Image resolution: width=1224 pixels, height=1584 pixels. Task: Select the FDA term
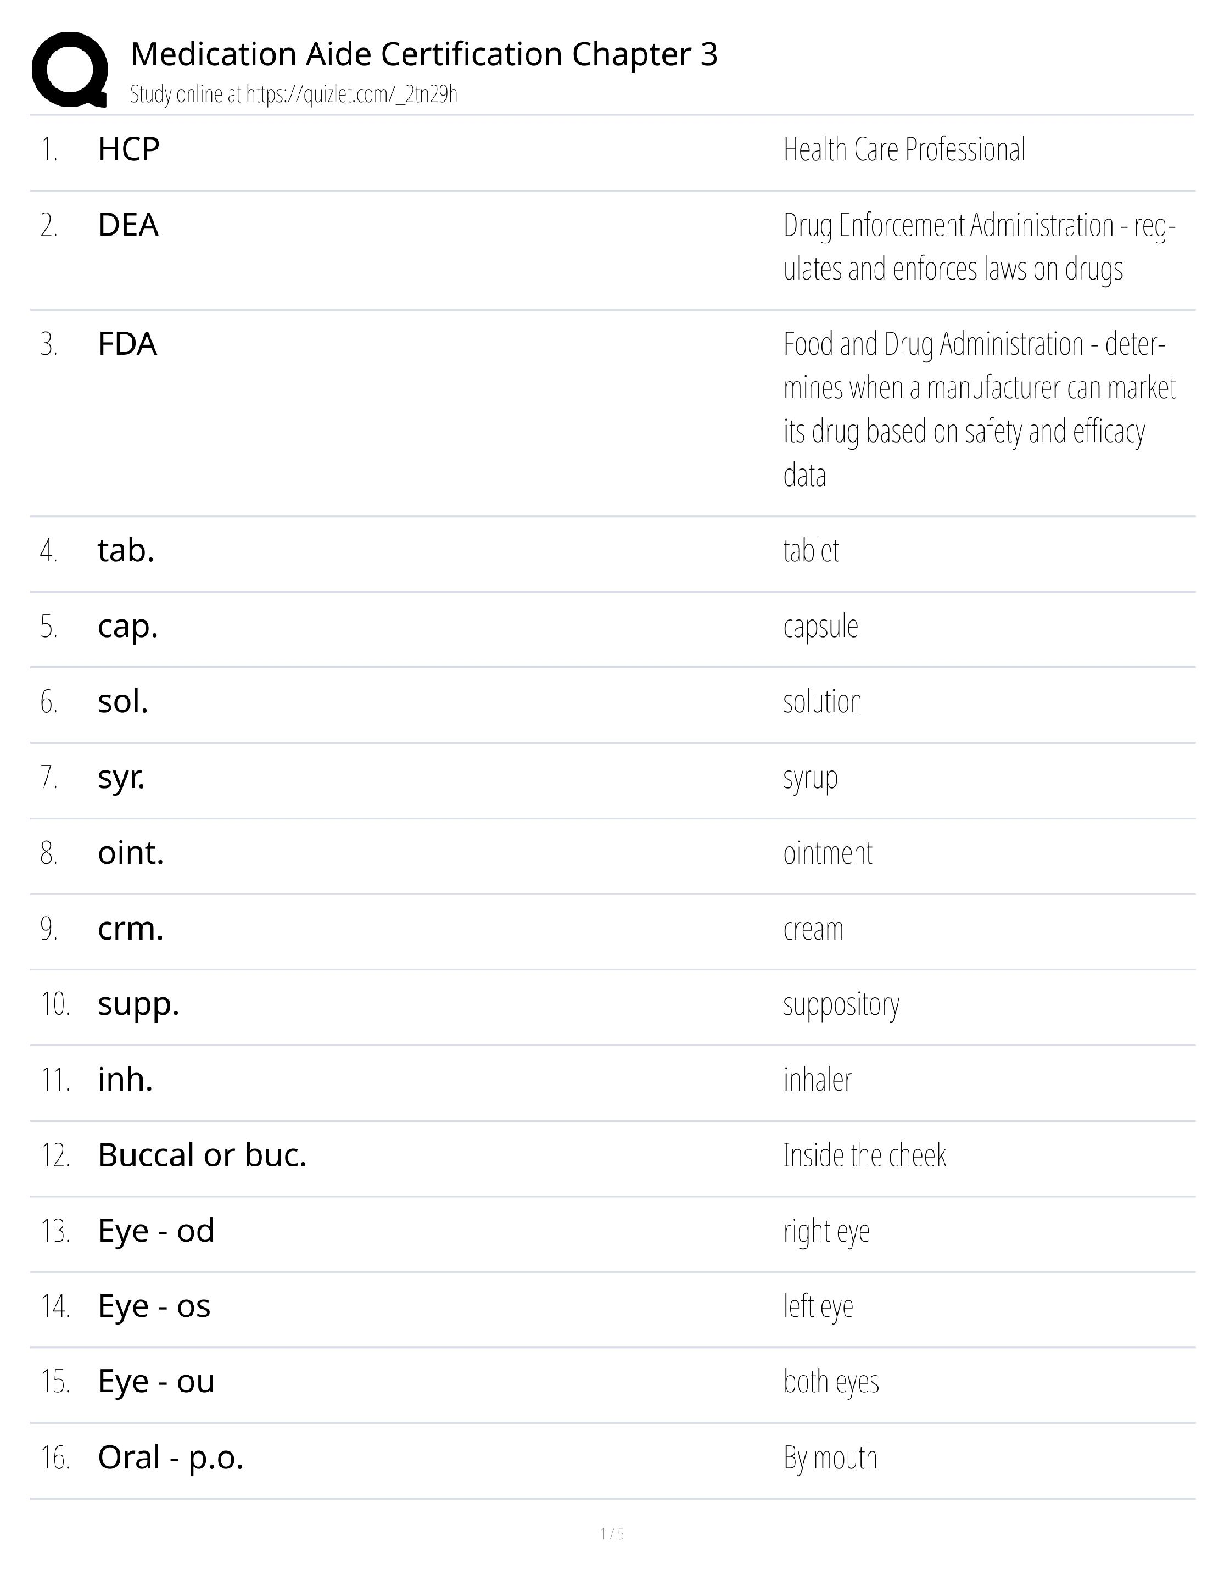[x=127, y=344]
